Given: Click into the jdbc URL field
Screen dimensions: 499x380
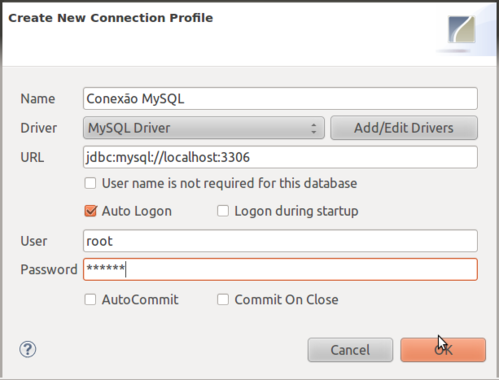Looking at the screenshot, I should (x=280, y=157).
